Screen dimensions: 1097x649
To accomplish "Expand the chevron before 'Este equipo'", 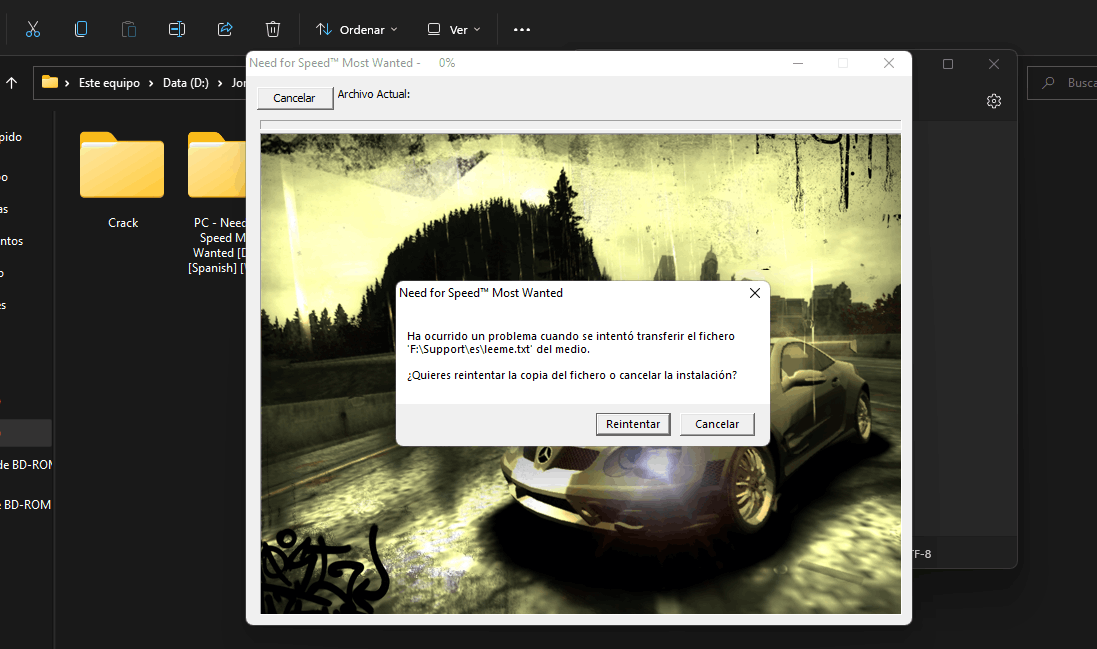I will tap(67, 83).
